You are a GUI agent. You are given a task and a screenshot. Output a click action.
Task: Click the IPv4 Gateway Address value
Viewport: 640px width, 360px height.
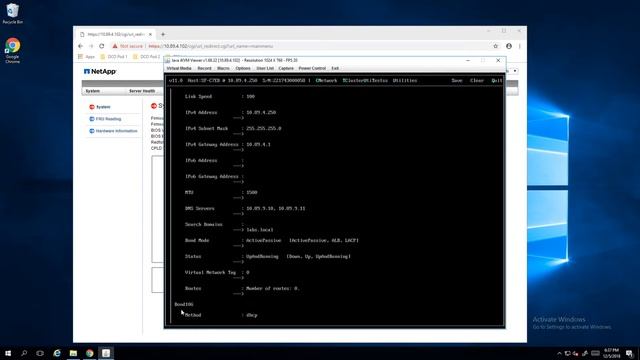pos(258,144)
